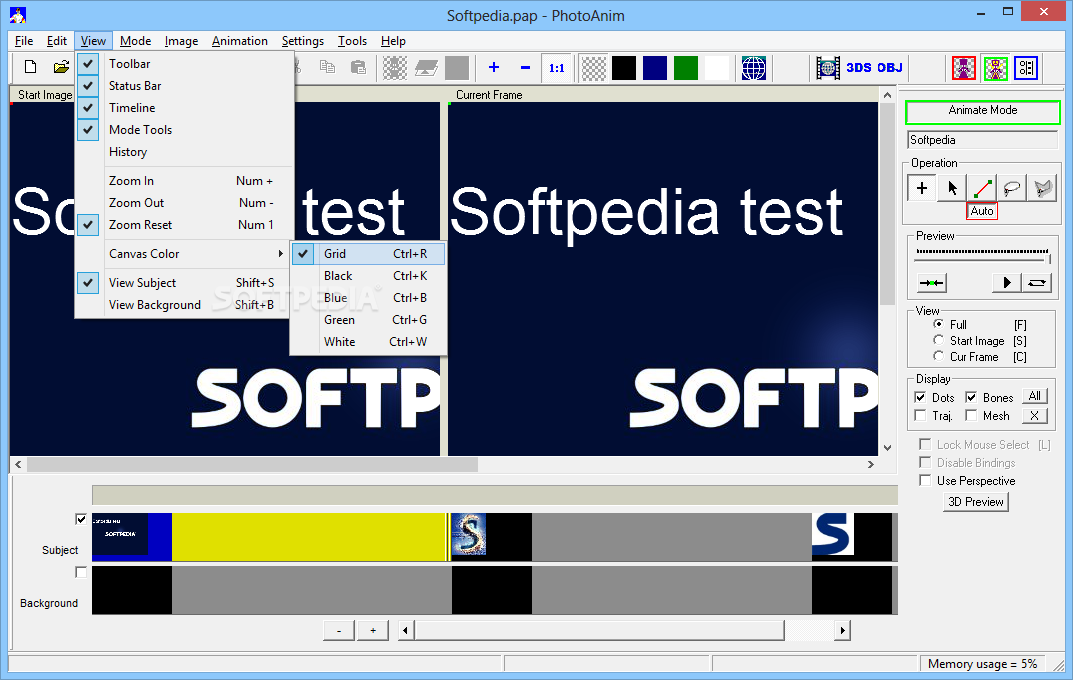Screen dimensions: 1073x680
Task: Toggle the Subject timeline track checkbox
Action: [x=81, y=519]
